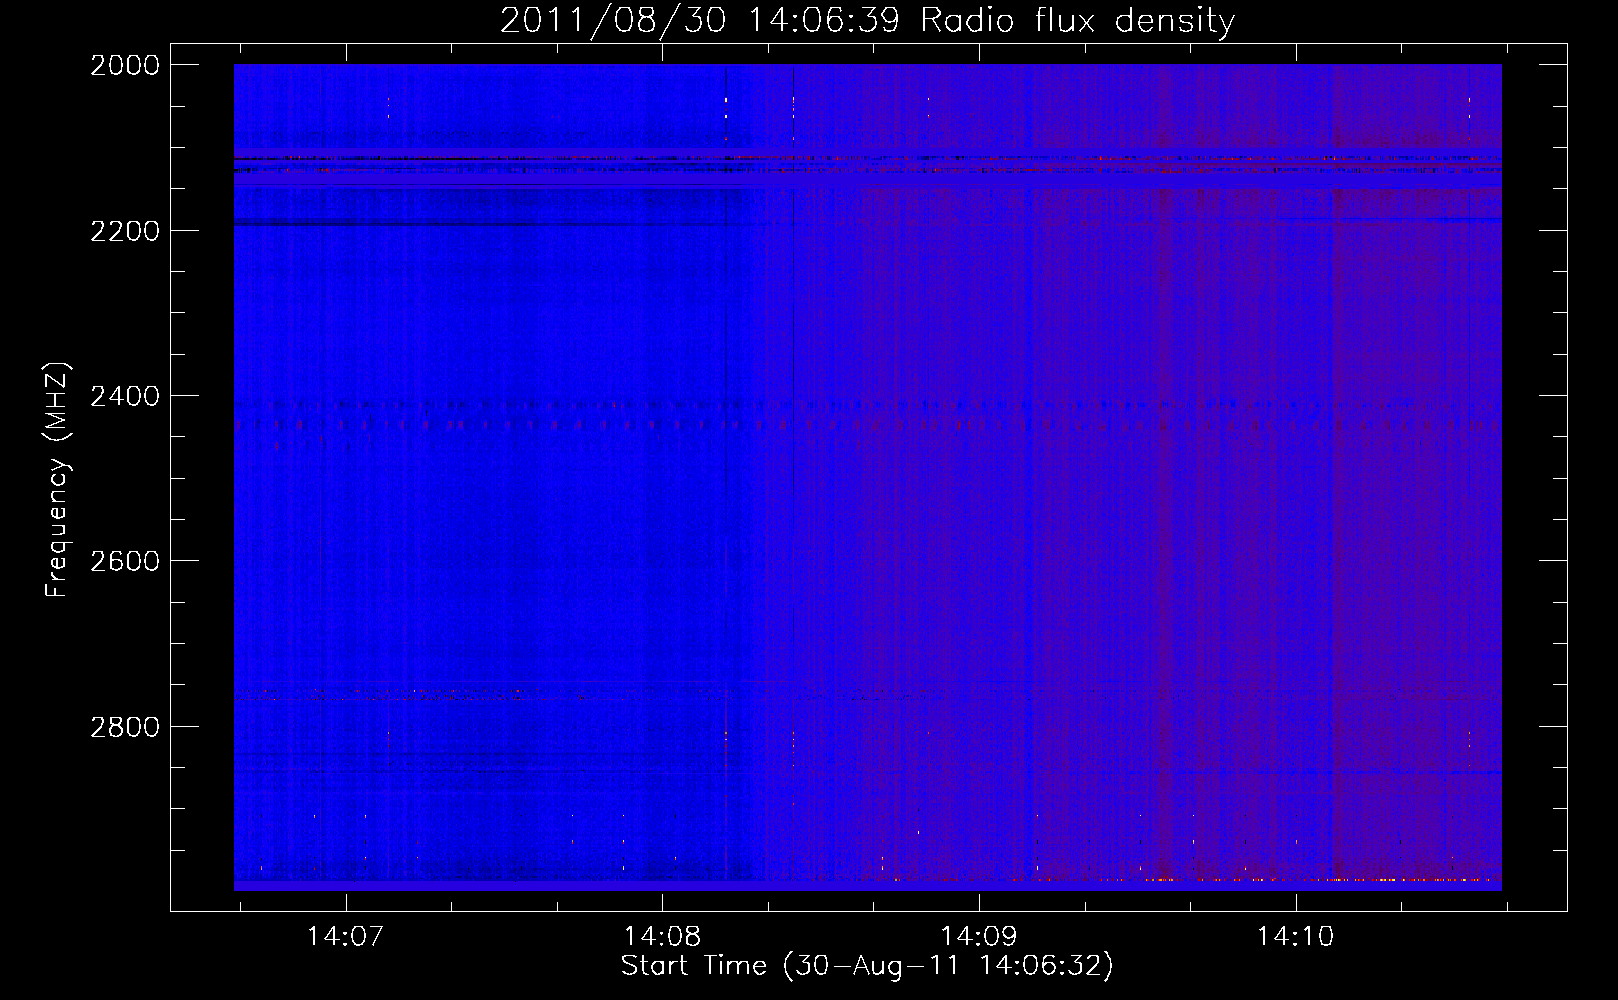Select the 2600 frequency tick label
The height and width of the screenshot is (1000, 1618).
(125, 561)
